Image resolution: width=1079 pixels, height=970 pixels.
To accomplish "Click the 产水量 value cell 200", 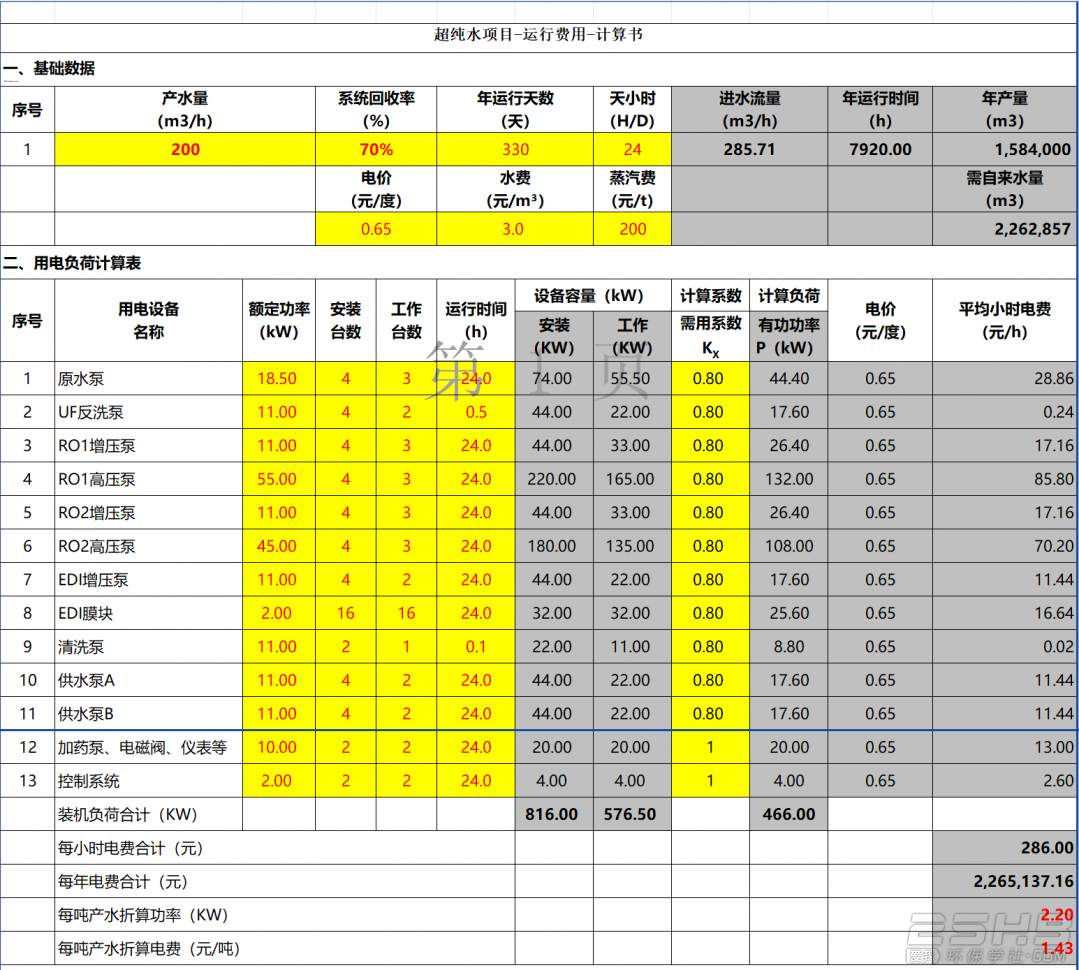I will (x=185, y=149).
